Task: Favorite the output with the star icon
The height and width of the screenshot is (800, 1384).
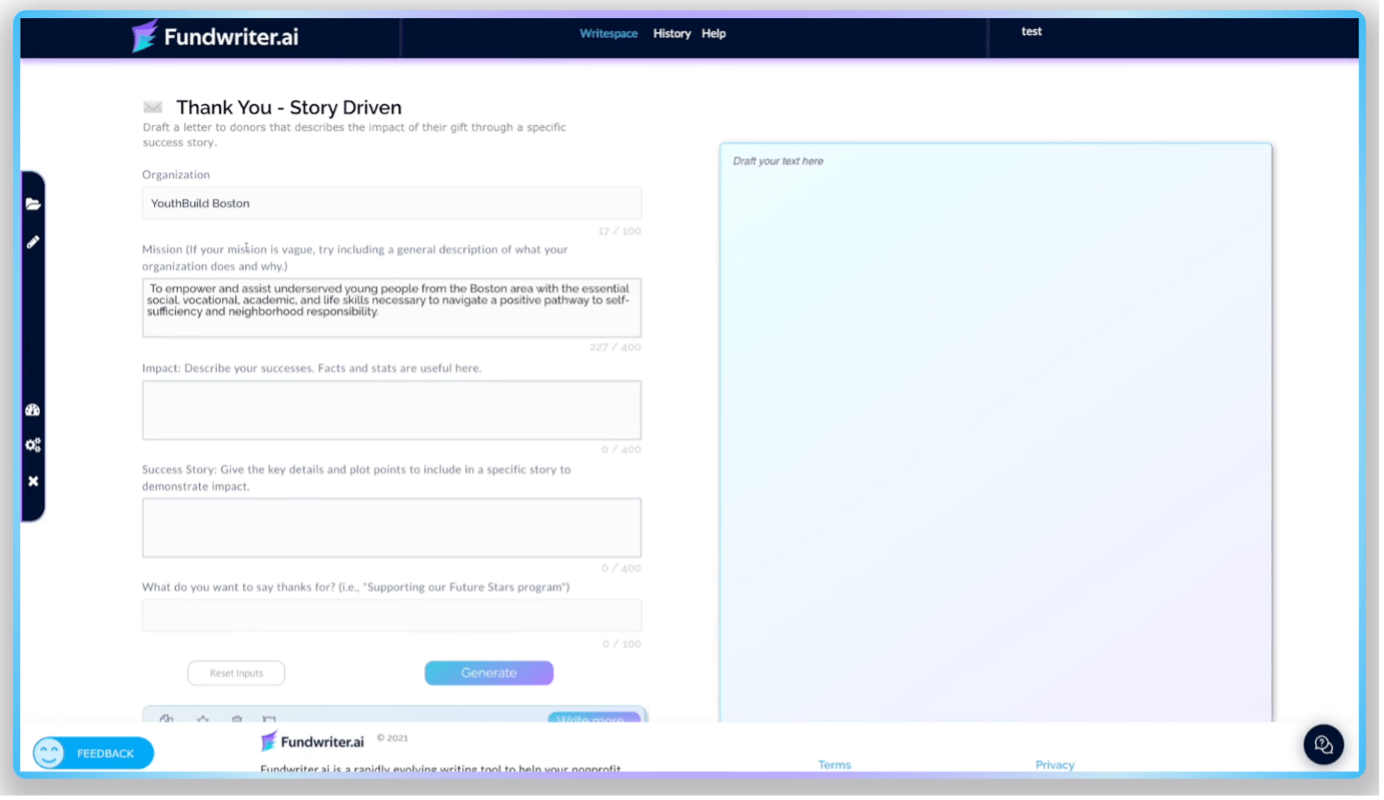Action: coord(203,719)
